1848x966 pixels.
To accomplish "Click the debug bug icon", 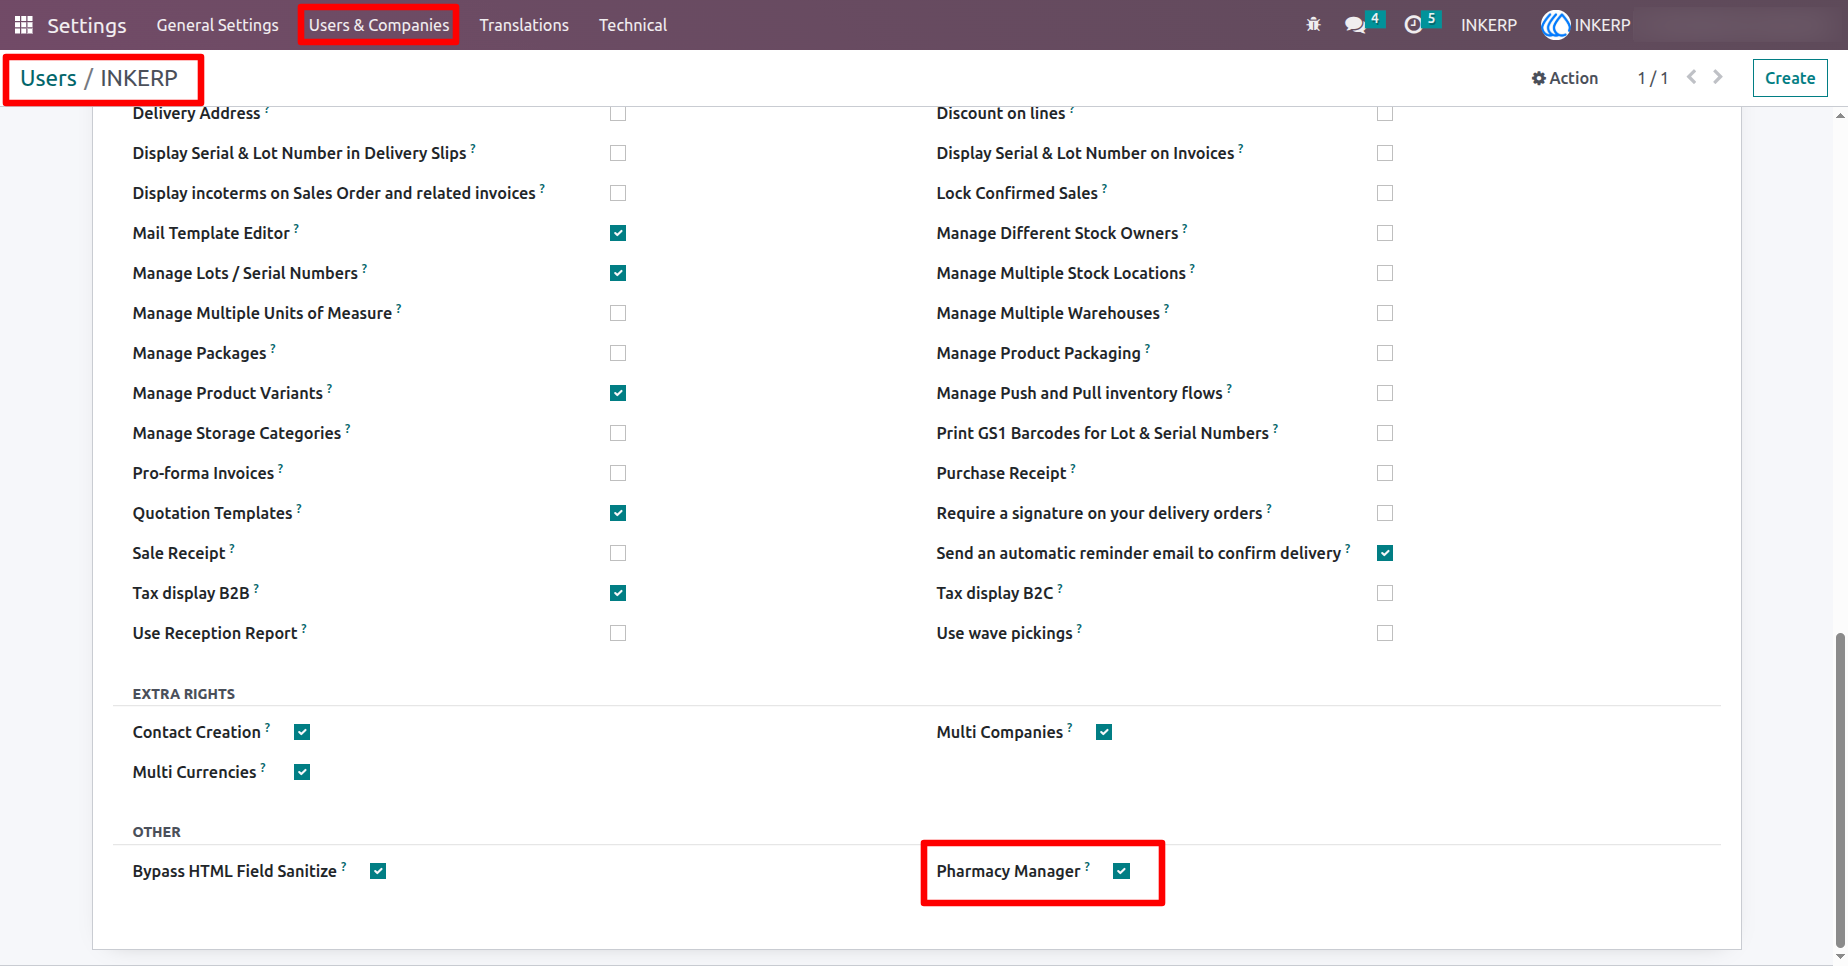I will click(x=1313, y=25).
